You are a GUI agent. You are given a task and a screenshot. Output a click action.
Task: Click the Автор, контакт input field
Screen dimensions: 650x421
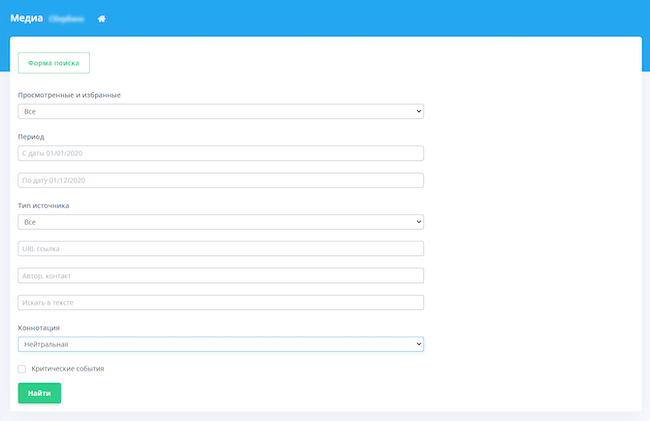point(221,276)
